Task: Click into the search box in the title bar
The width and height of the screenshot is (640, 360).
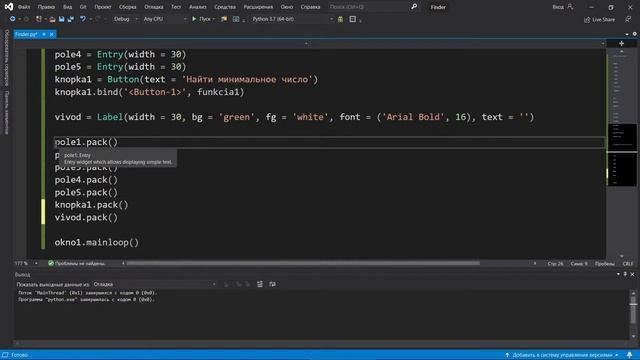Action: 367,7
